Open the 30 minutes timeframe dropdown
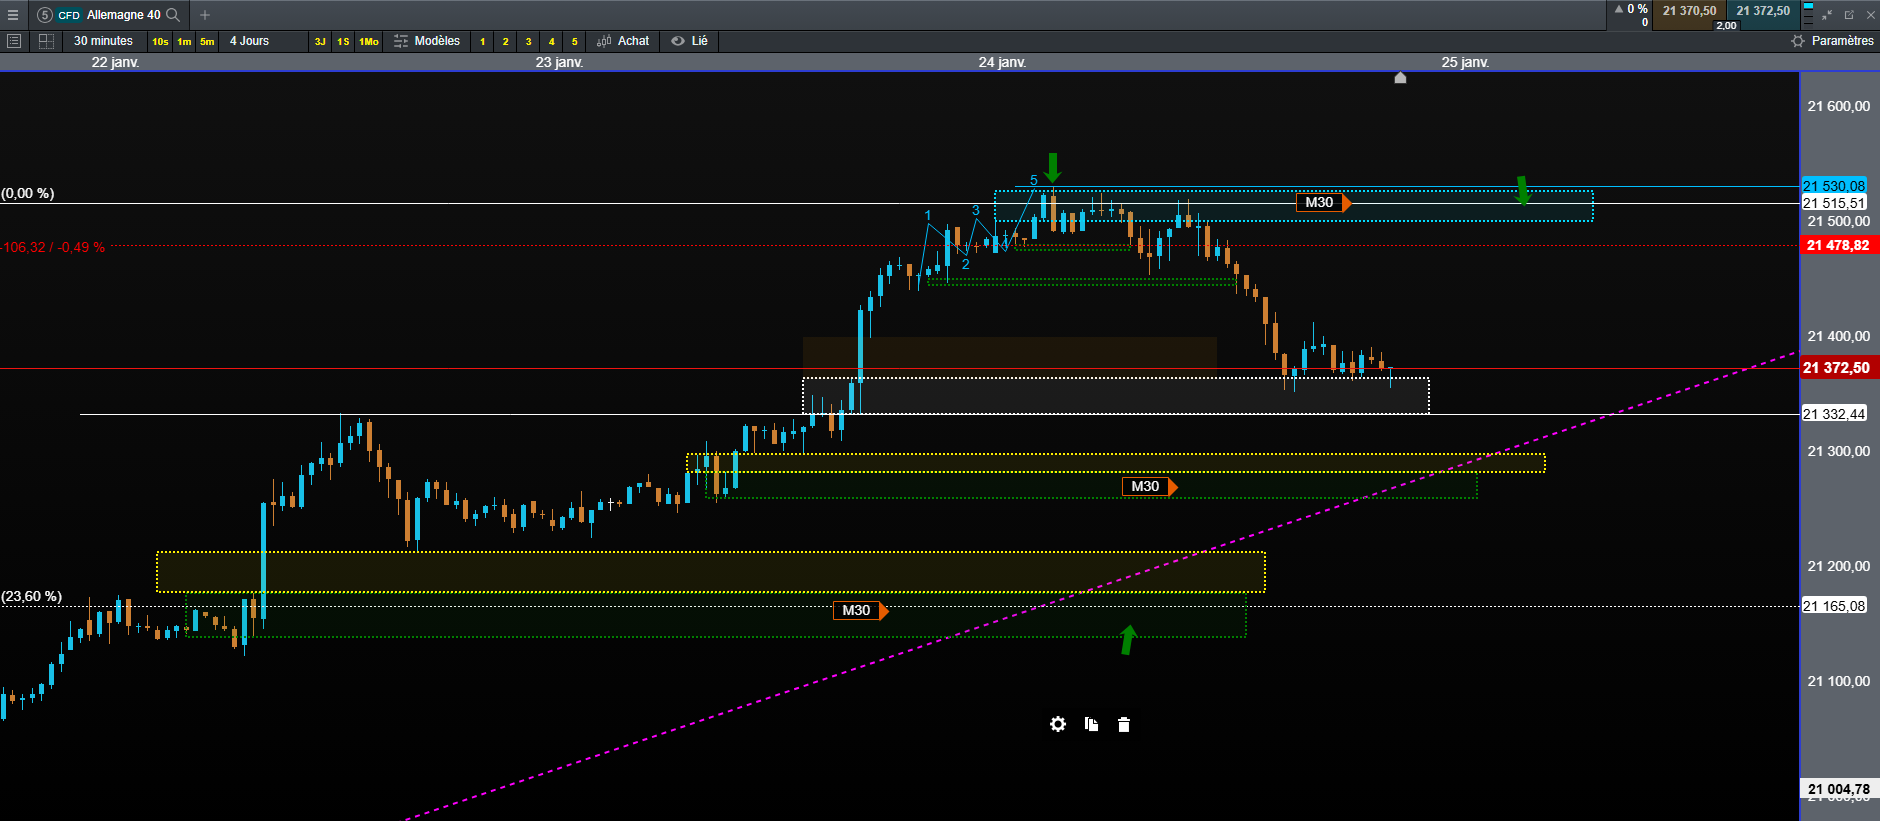The width and height of the screenshot is (1880, 821). (x=103, y=41)
